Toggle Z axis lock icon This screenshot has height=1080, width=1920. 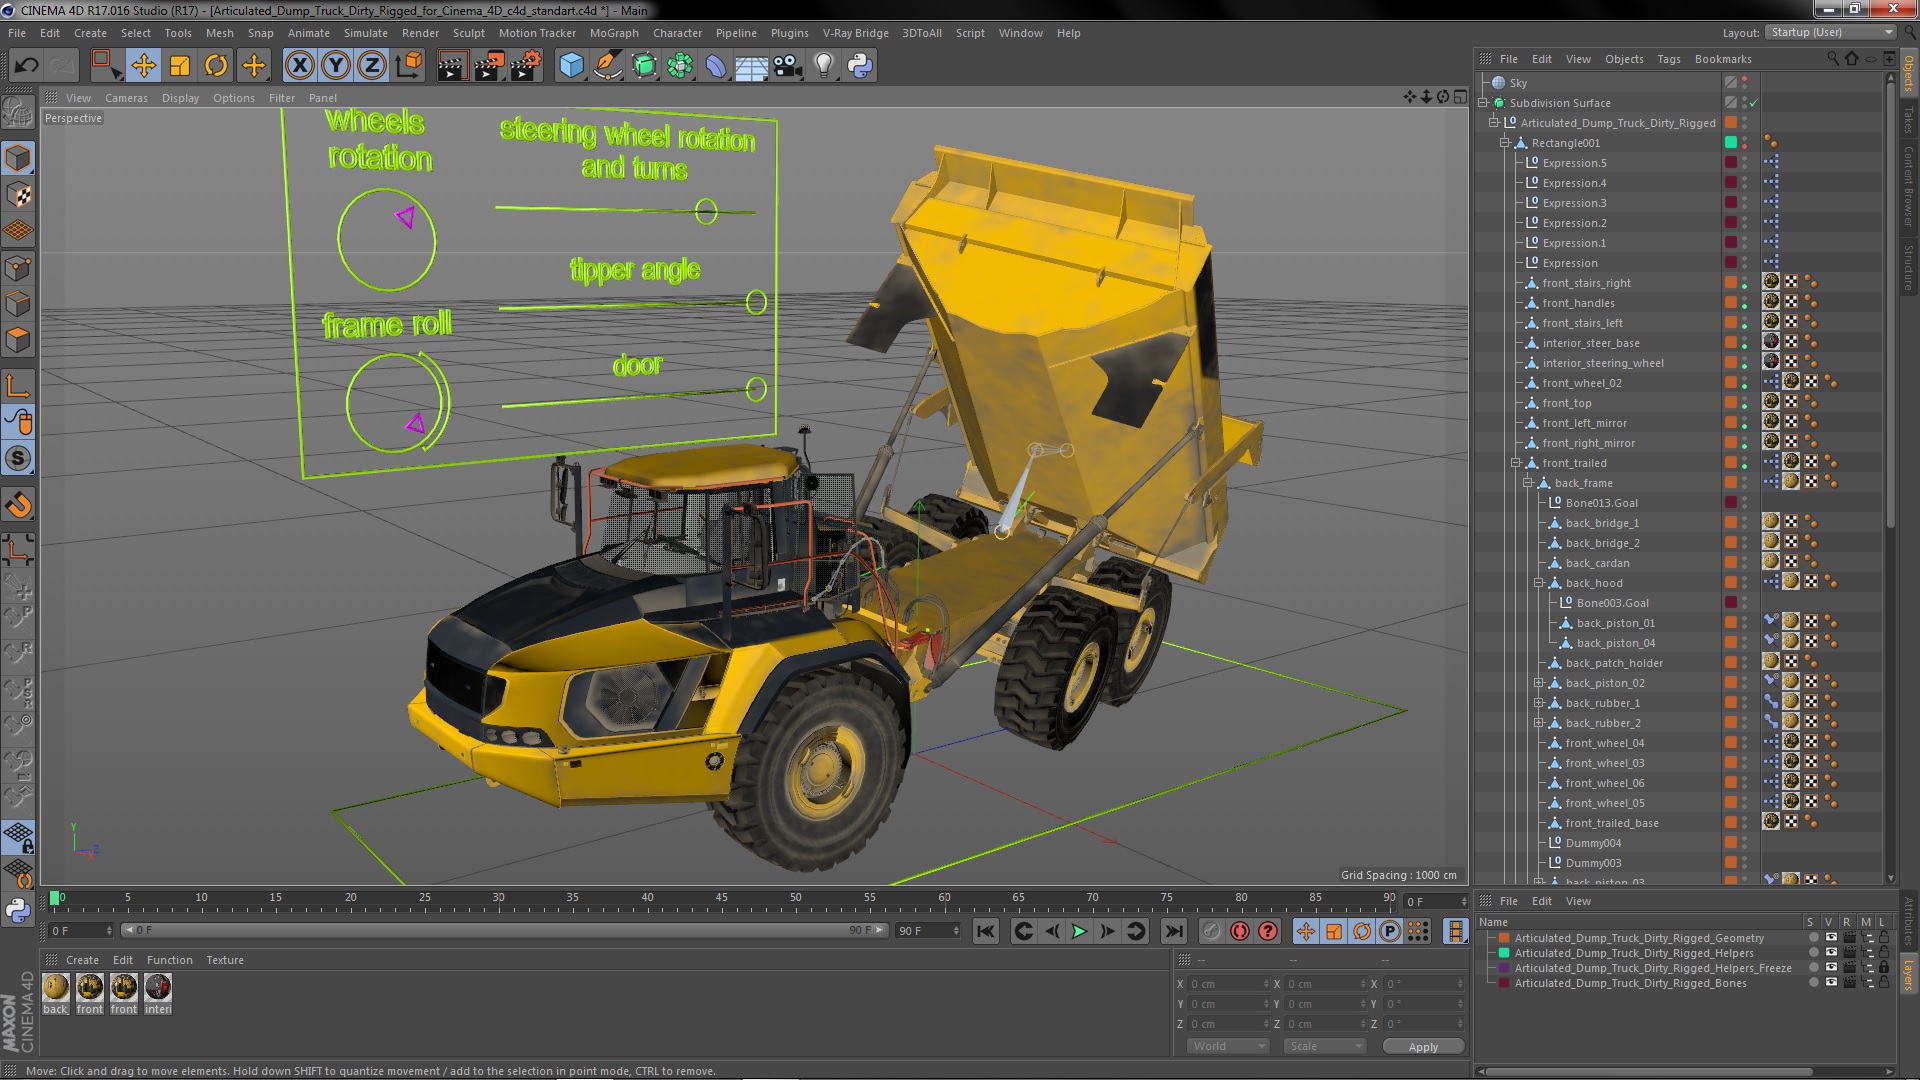(372, 66)
